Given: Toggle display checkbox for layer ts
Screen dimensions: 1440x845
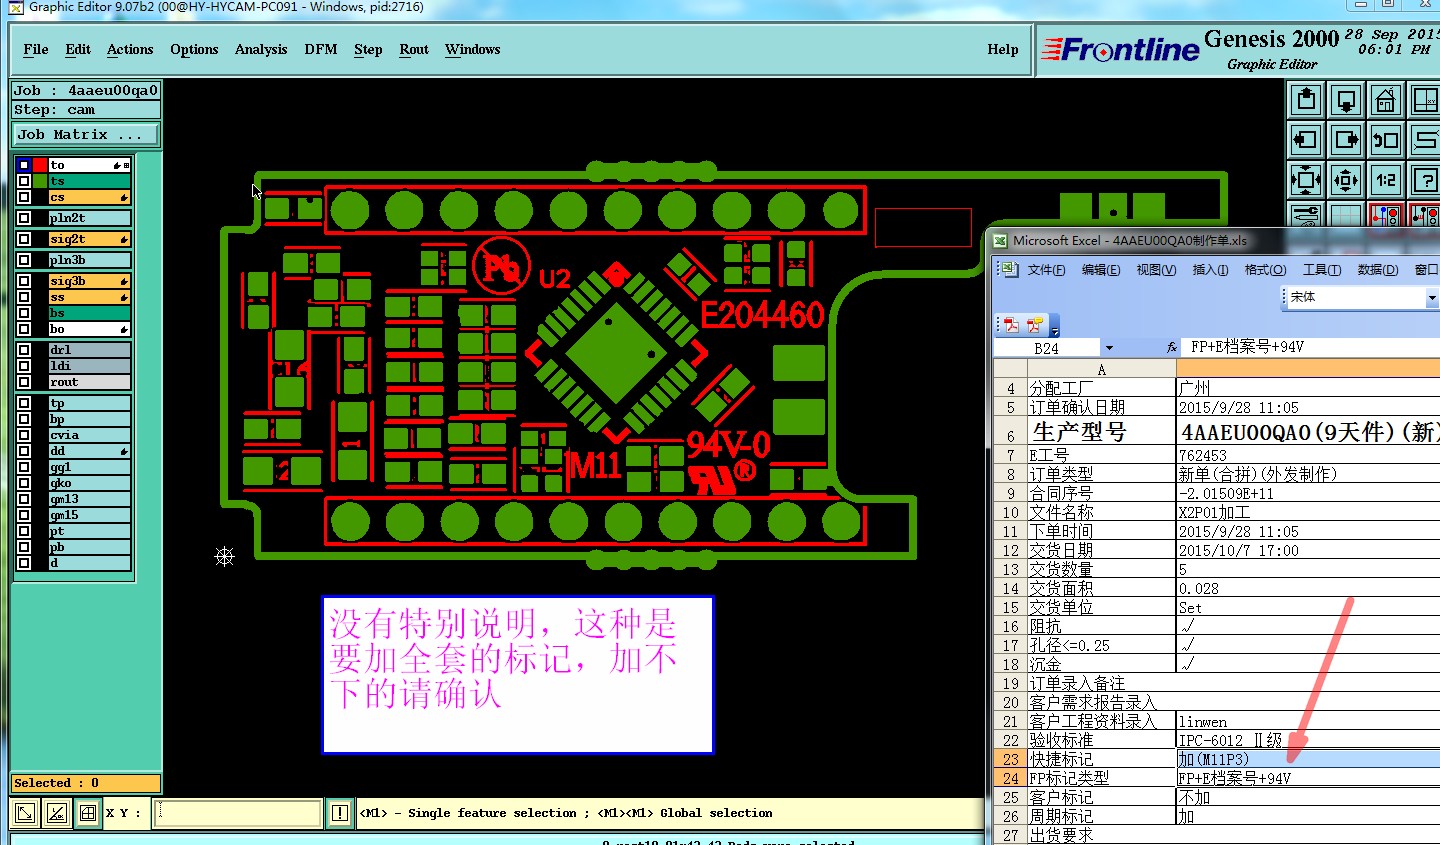Looking at the screenshot, I should pos(24,181).
